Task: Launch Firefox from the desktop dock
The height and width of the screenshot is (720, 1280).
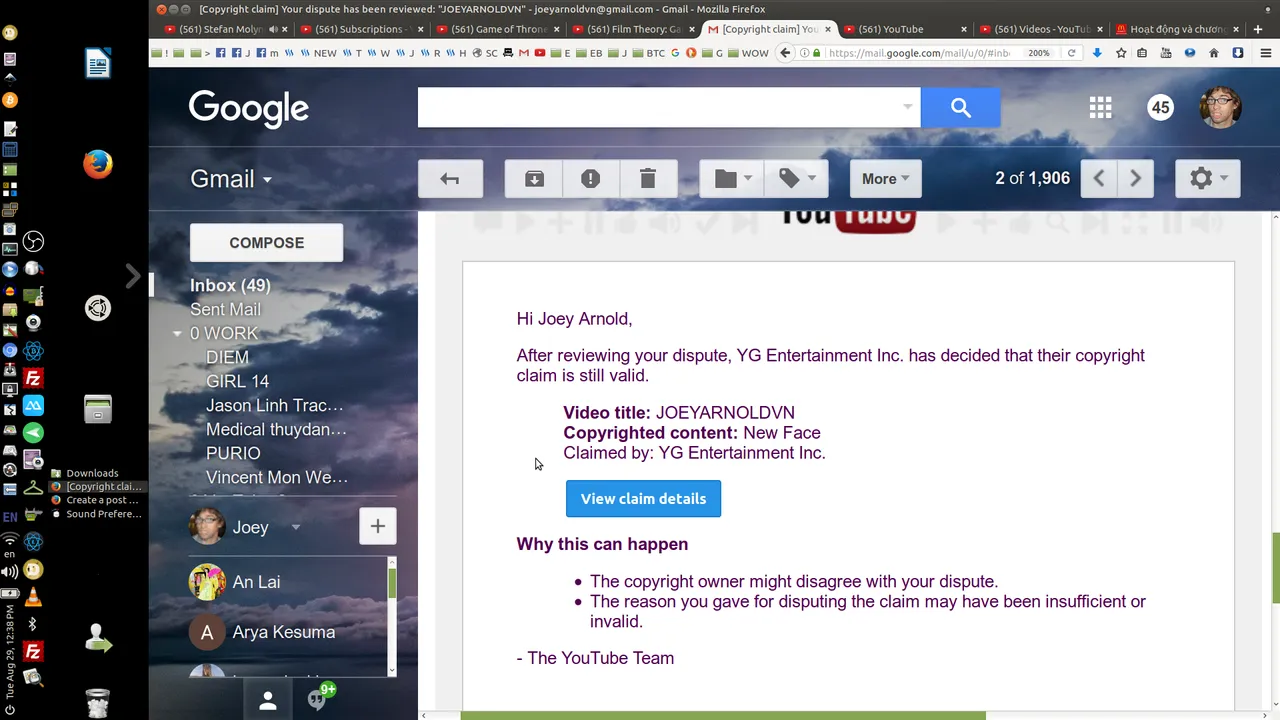Action: [x=97, y=164]
